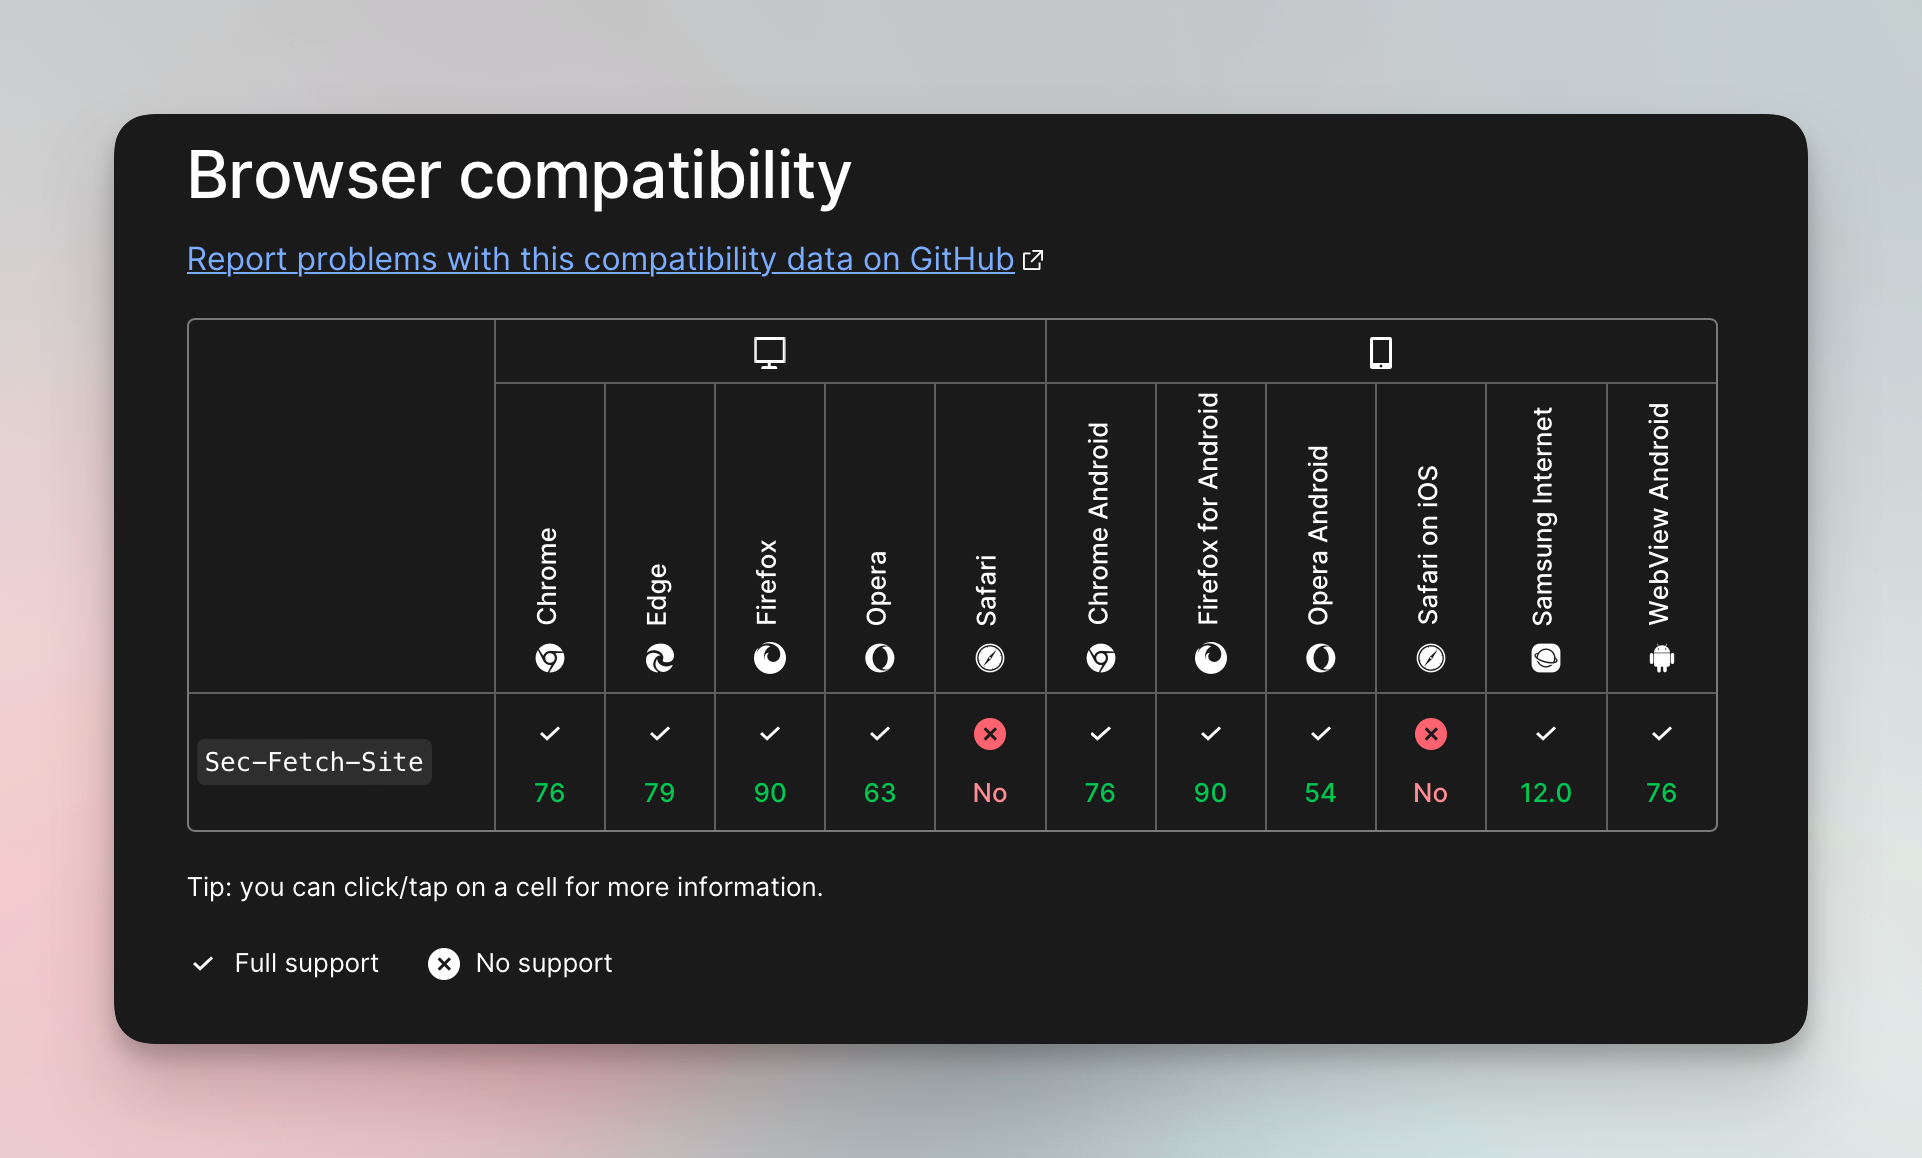Click the Sec-Fetch-Site feature label
The height and width of the screenshot is (1158, 1922).
tap(313, 761)
